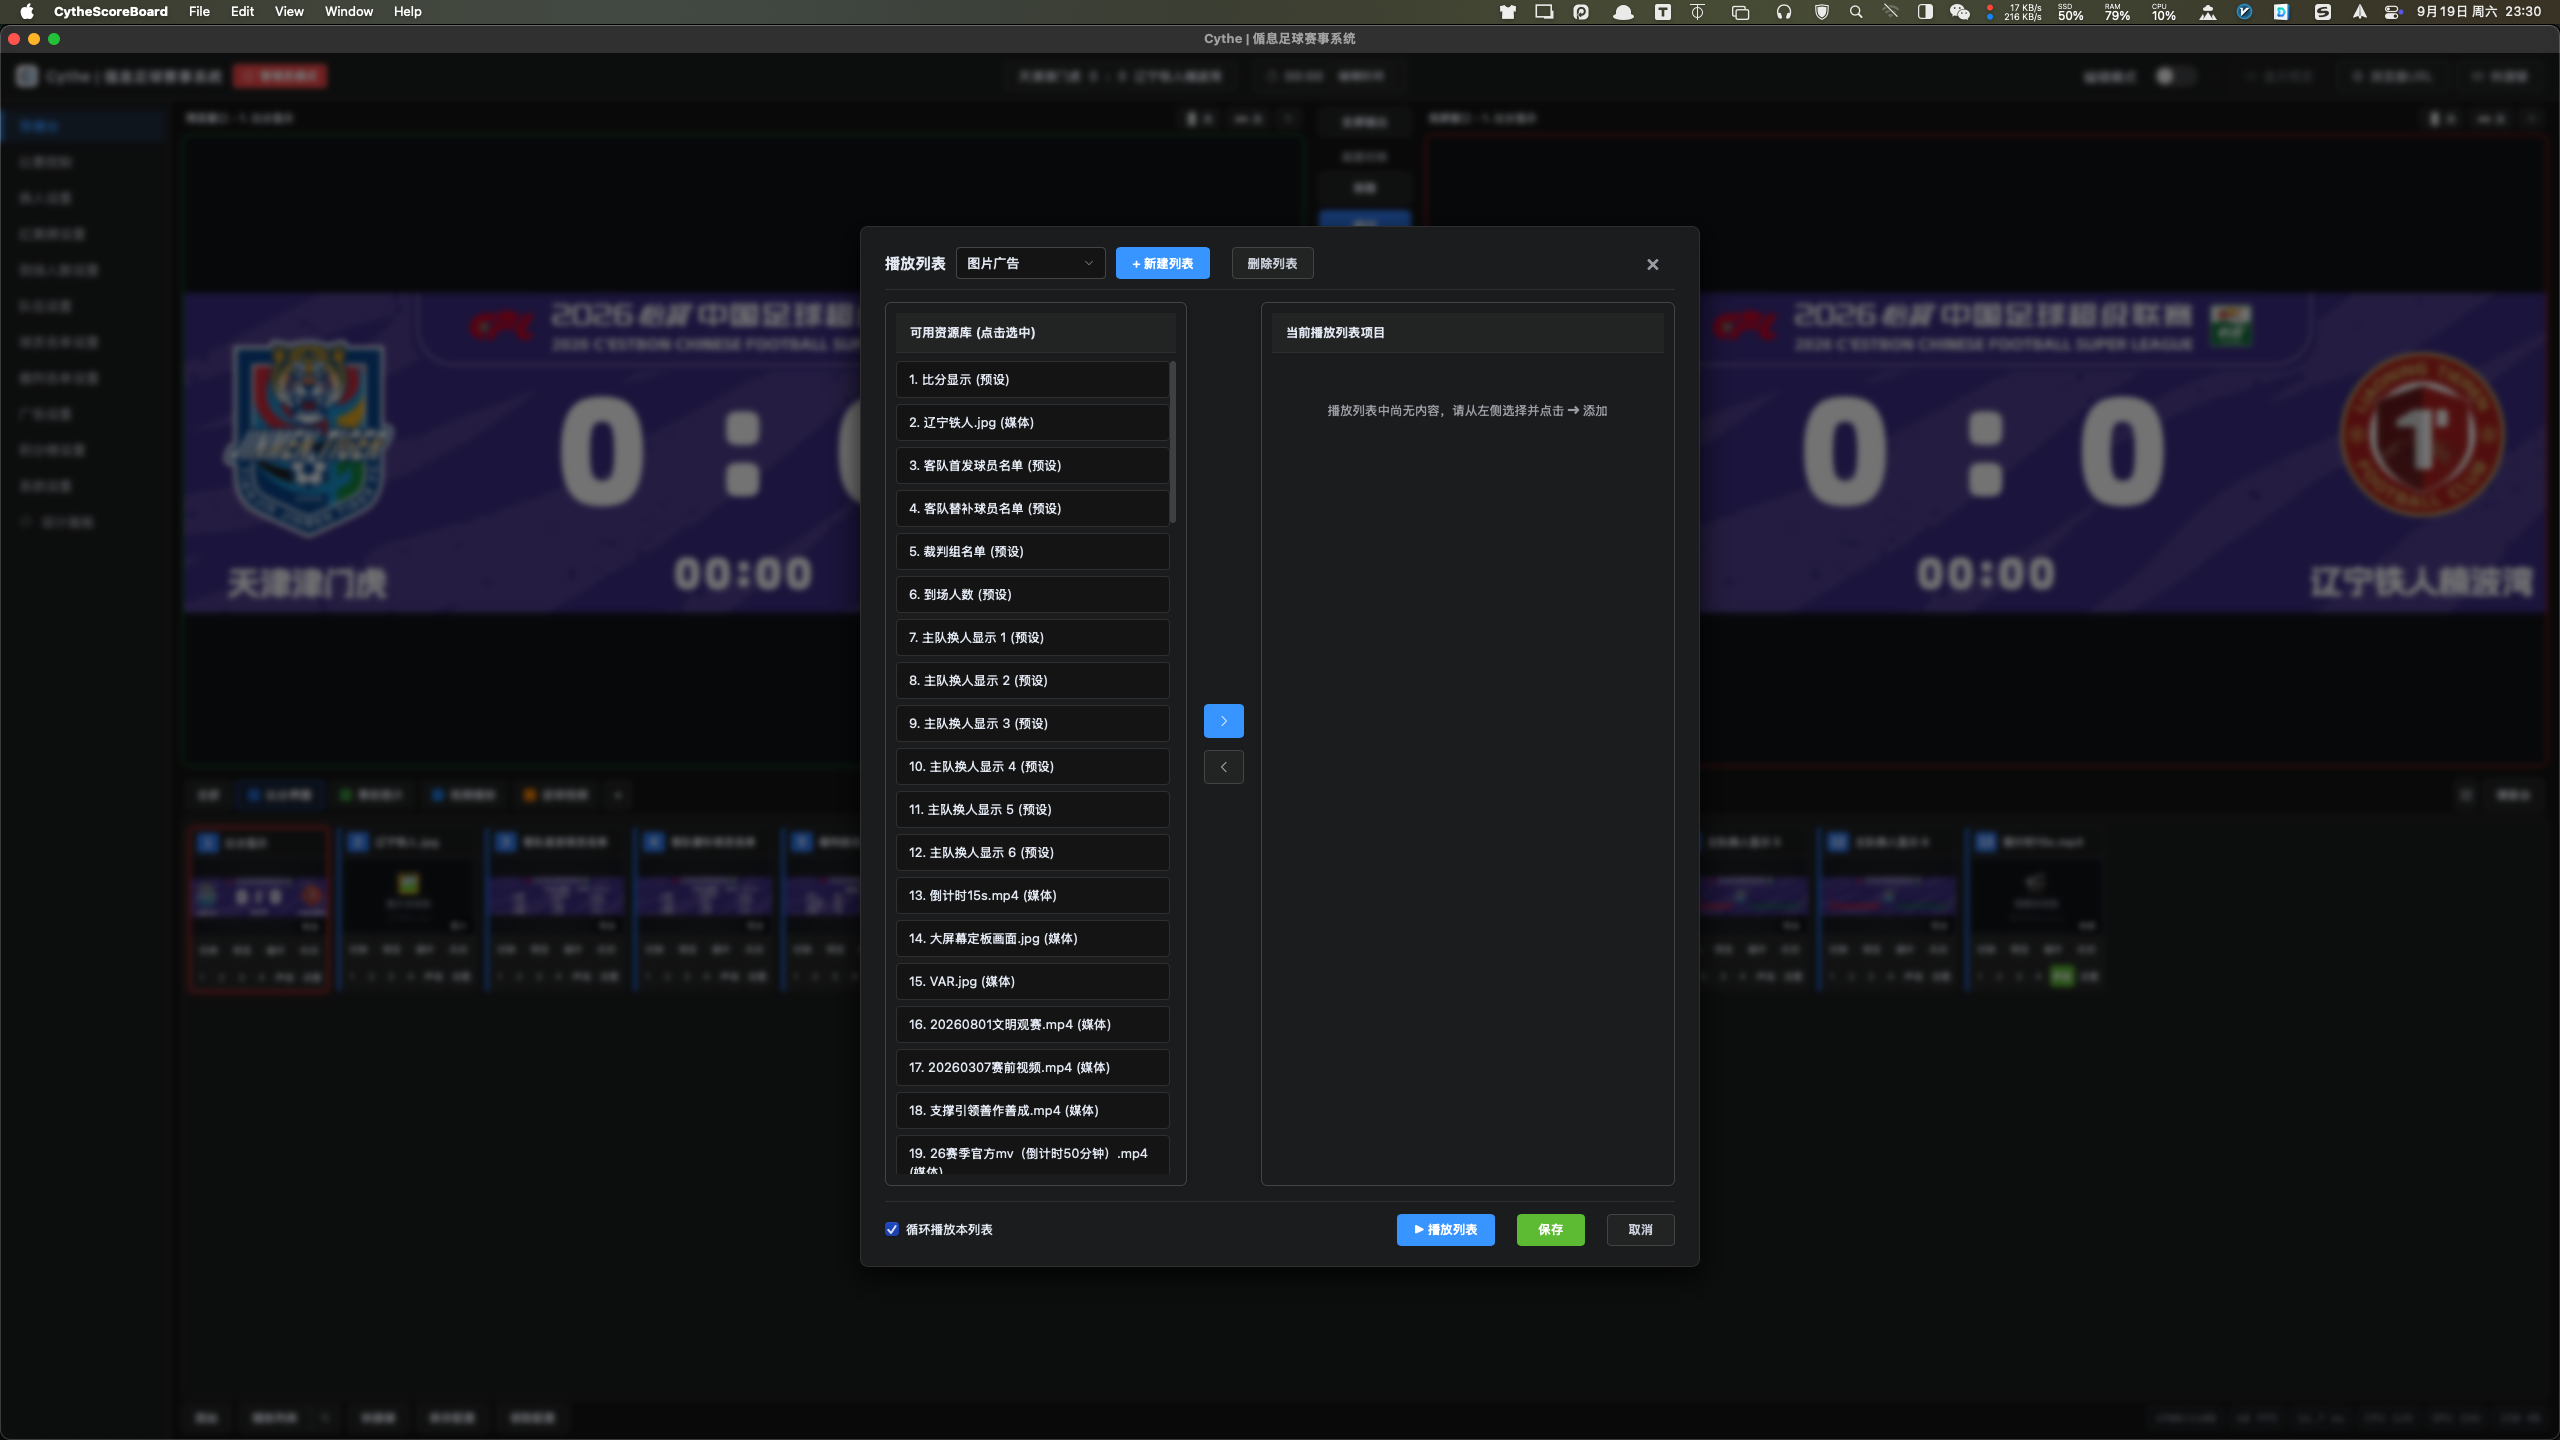Select resource '8. 主队换人显示 2 (预设)'
Viewport: 2560px width, 1440px height.
[1032, 680]
